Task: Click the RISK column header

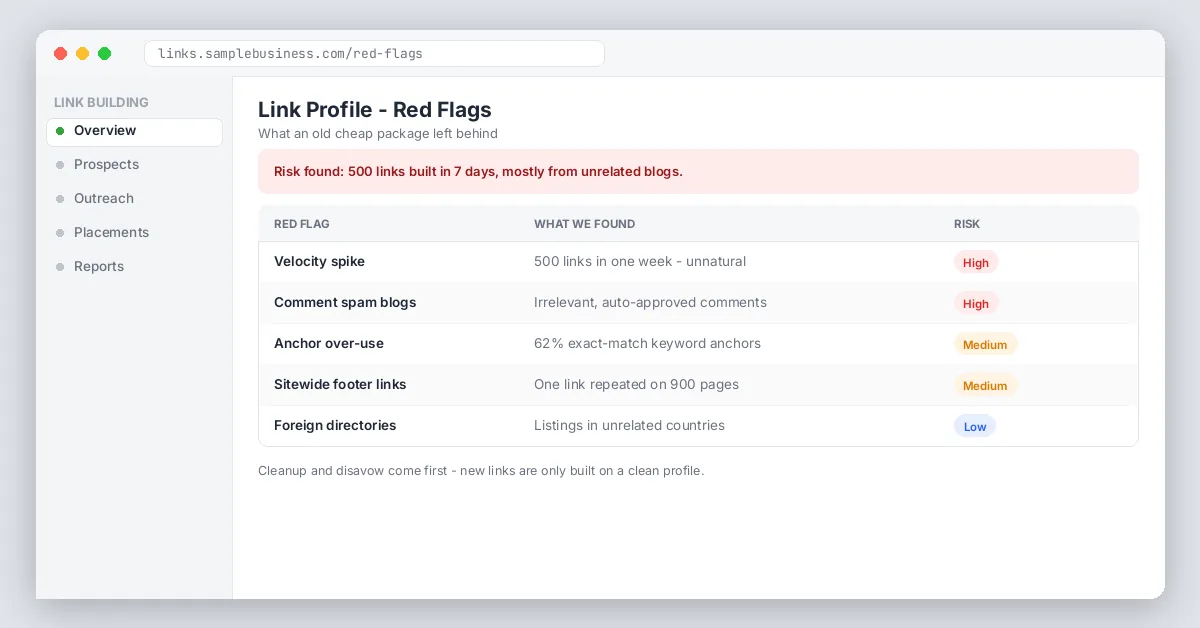Action: (x=967, y=224)
